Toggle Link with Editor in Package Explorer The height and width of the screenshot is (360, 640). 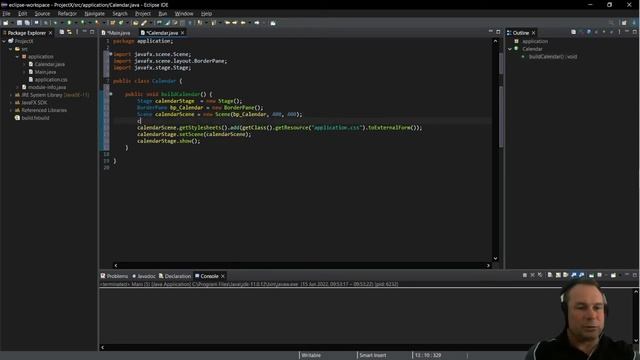69,32
